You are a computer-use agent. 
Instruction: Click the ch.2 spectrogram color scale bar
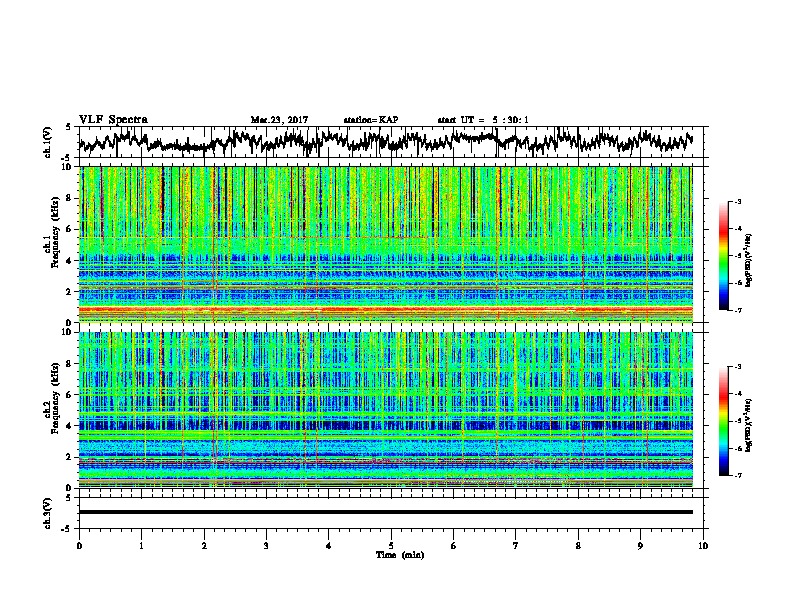pyautogui.click(x=723, y=421)
